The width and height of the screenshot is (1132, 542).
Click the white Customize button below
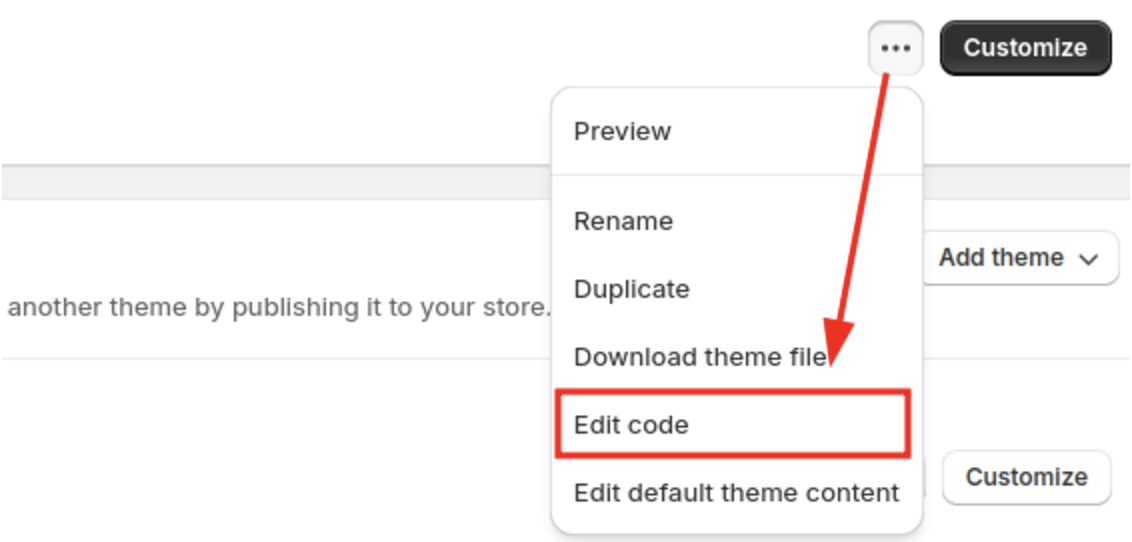click(1027, 477)
